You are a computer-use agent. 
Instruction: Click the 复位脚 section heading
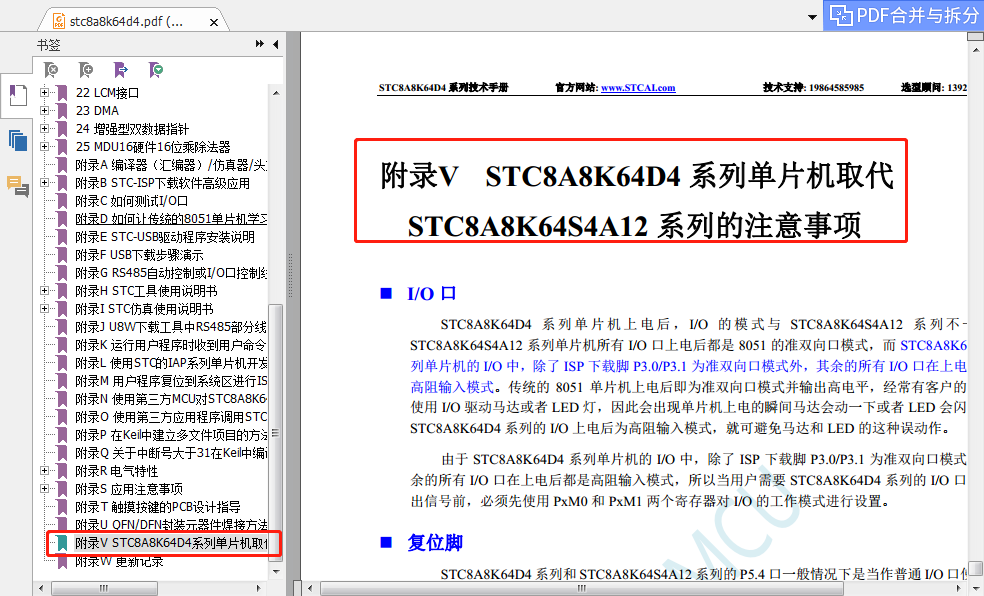click(x=435, y=543)
